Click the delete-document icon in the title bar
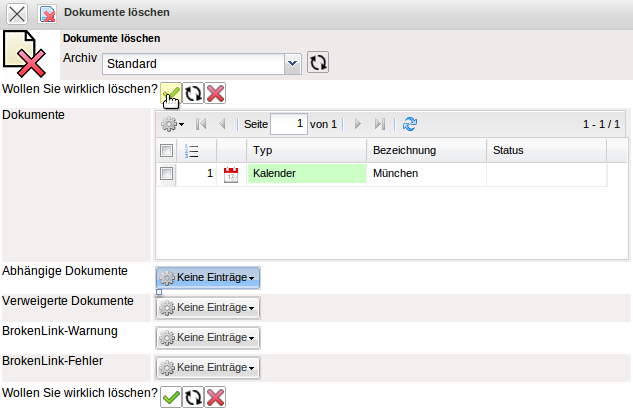Viewport: 633px width, 411px height. tap(47, 14)
